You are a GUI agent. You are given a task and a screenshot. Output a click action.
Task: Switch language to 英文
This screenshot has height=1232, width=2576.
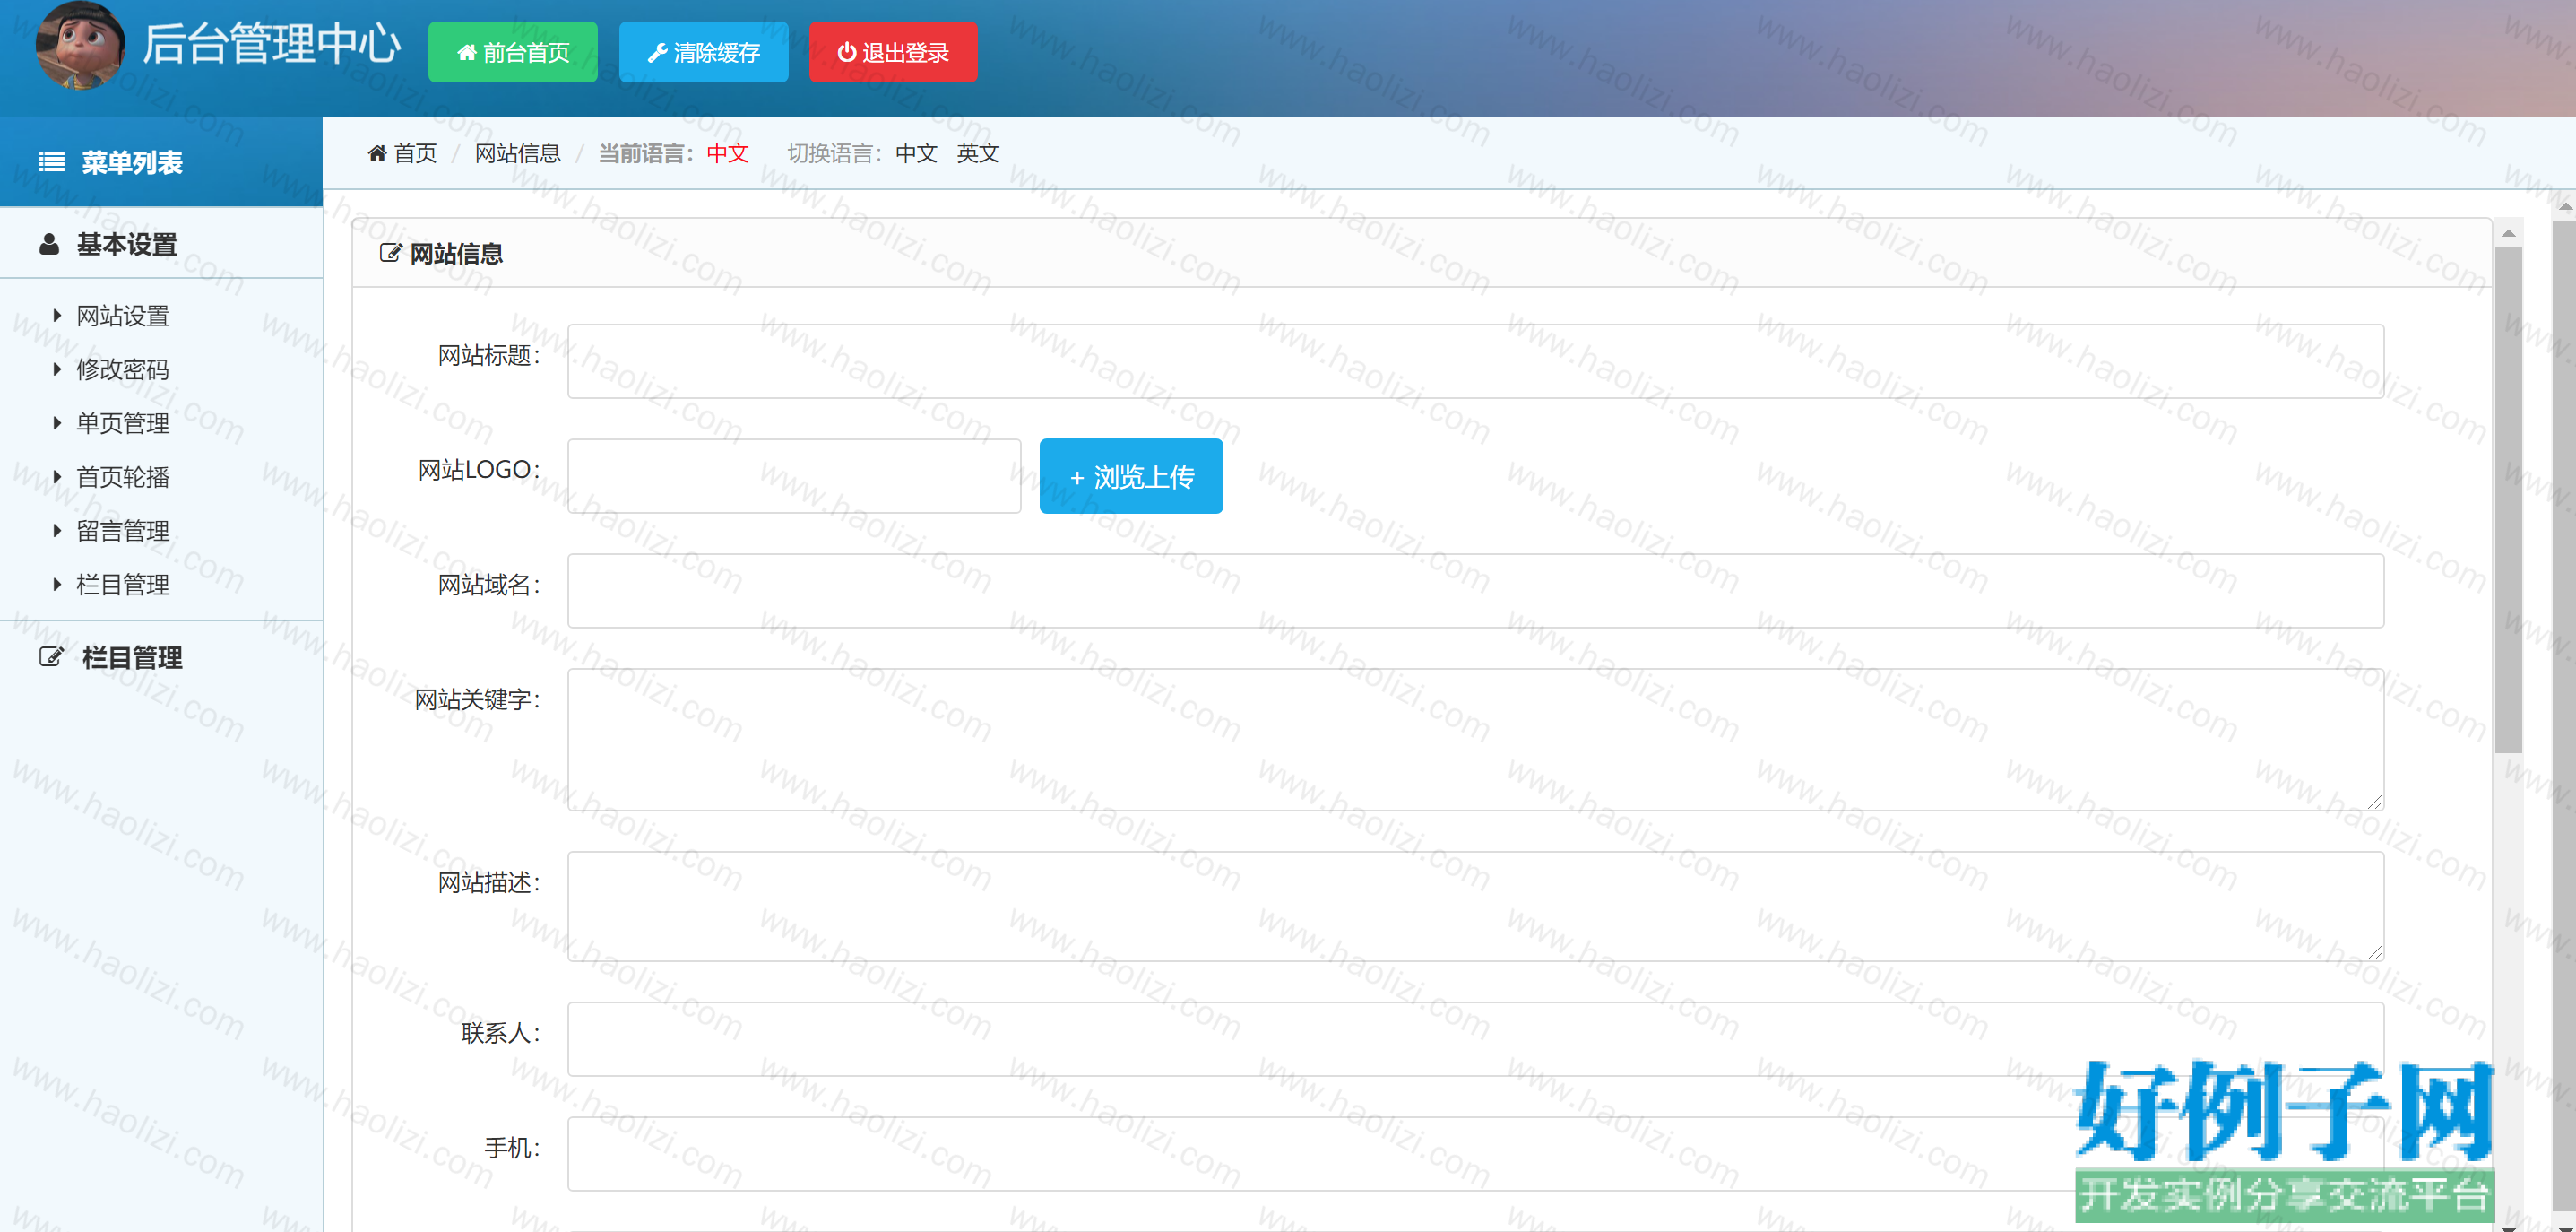[978, 153]
